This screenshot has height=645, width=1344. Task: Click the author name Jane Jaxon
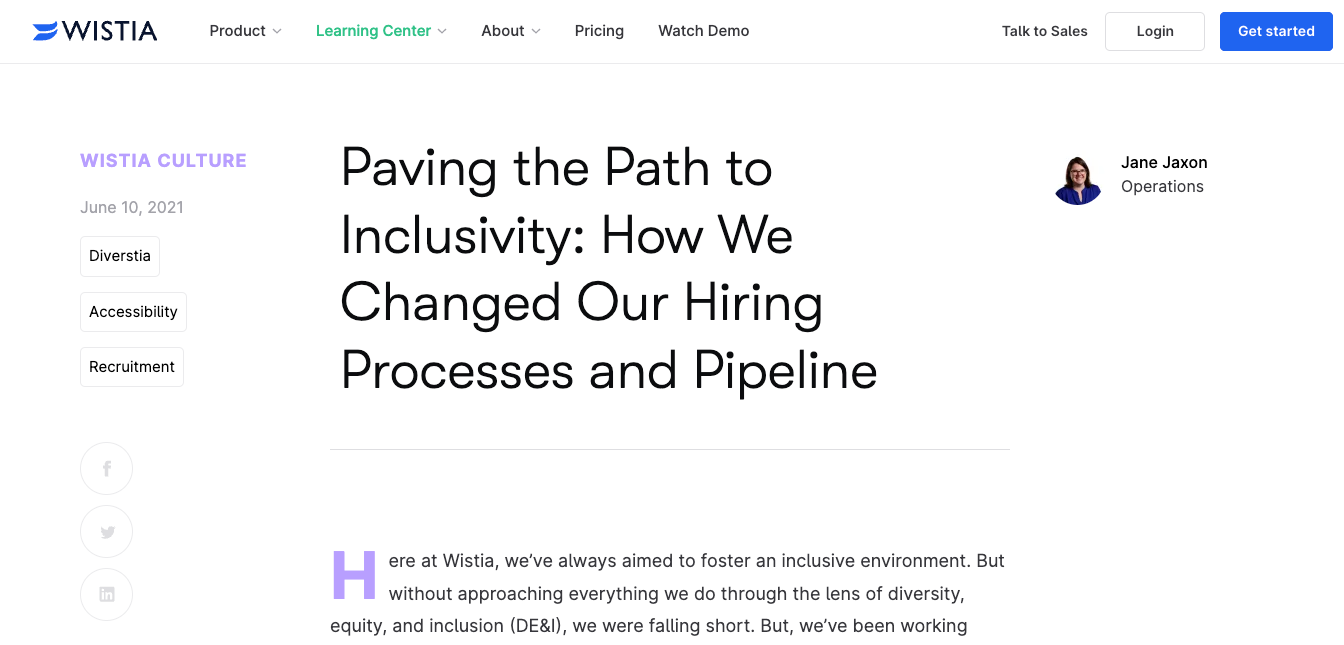(1164, 162)
